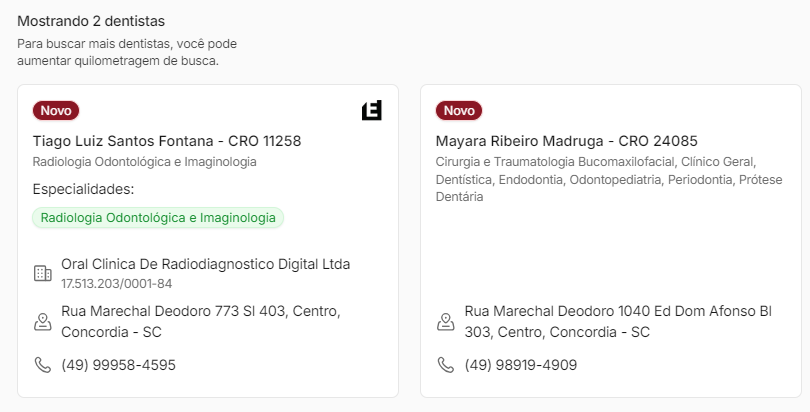The height and width of the screenshot is (412, 810).
Task: Open Mayara Ribeiro Madruga's profile name
Action: point(567,141)
